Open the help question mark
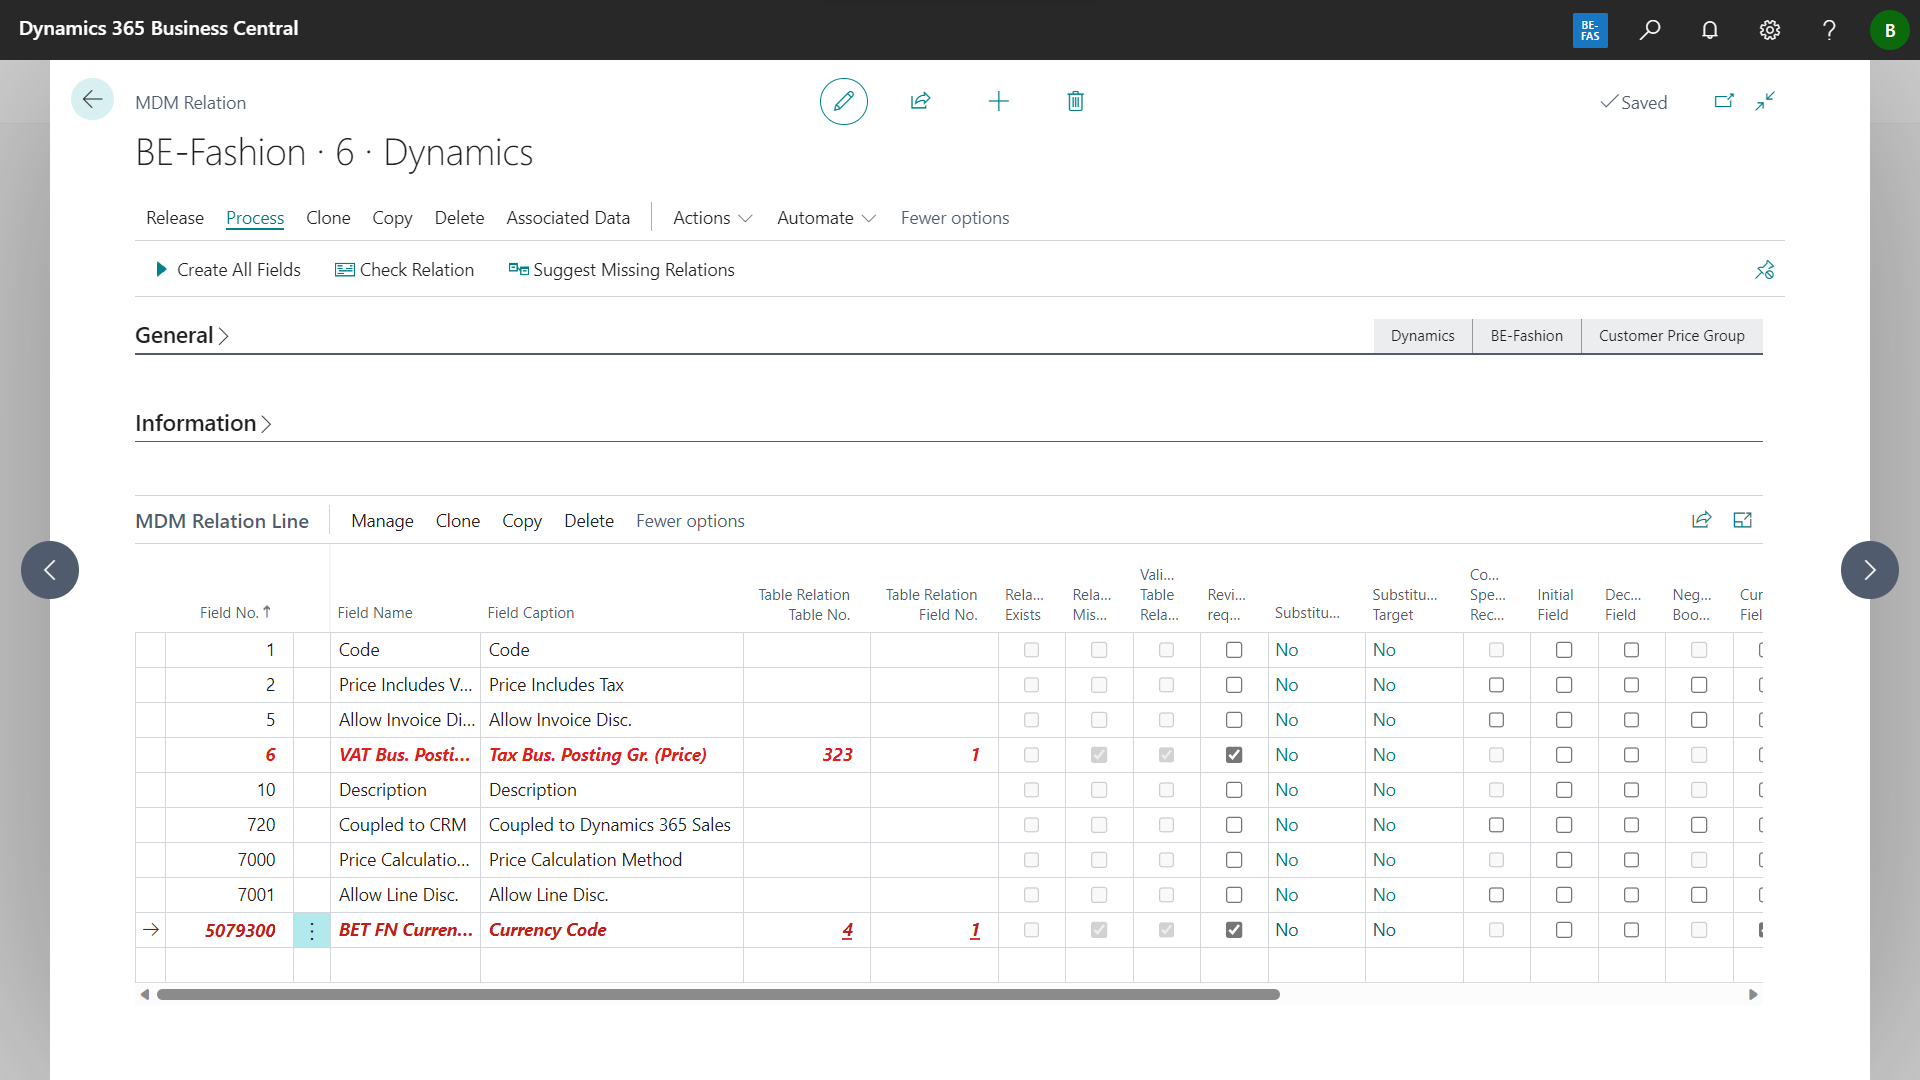The image size is (1920, 1080). (1829, 30)
